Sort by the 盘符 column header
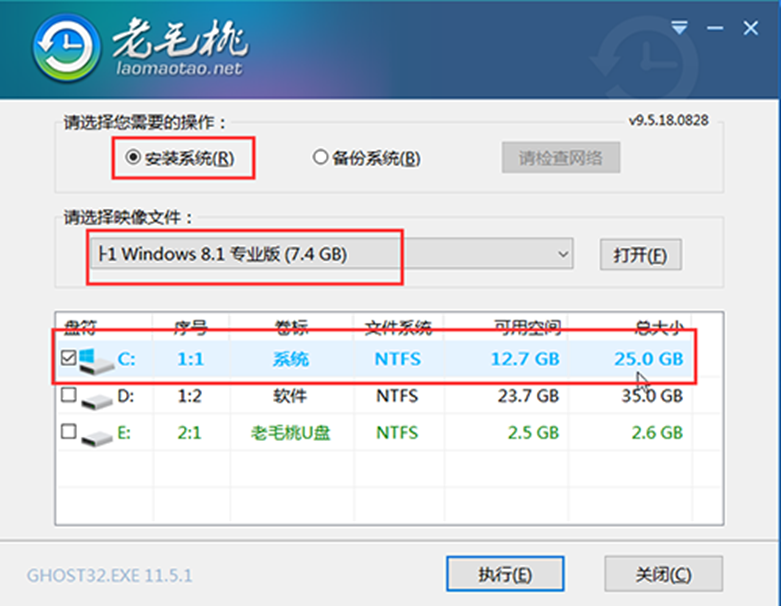Image resolution: width=781 pixels, height=606 pixels. (x=81, y=327)
